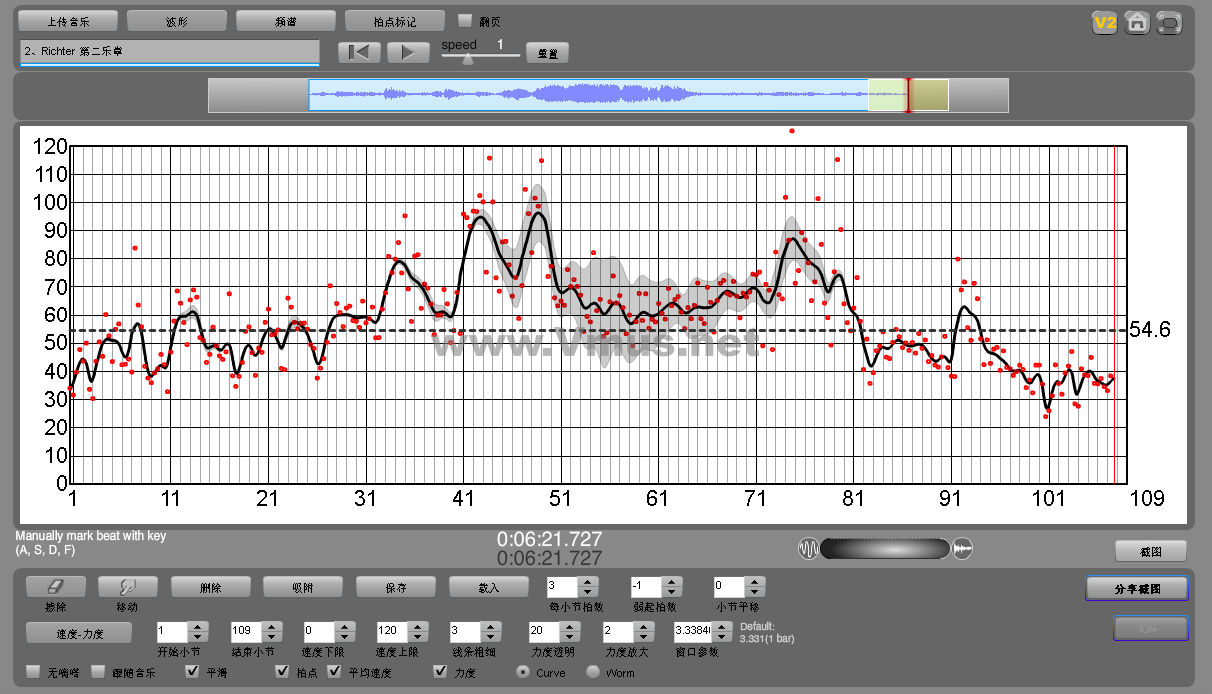Screen dimensions: 1212x694
Task: Click the 截图 screenshot button
Action: coord(1151,551)
